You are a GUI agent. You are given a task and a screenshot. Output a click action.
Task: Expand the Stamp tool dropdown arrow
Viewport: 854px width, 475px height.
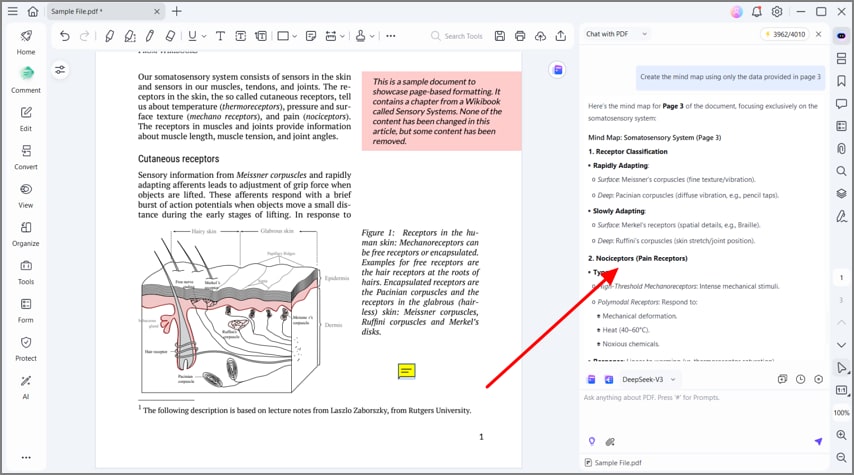click(373, 36)
